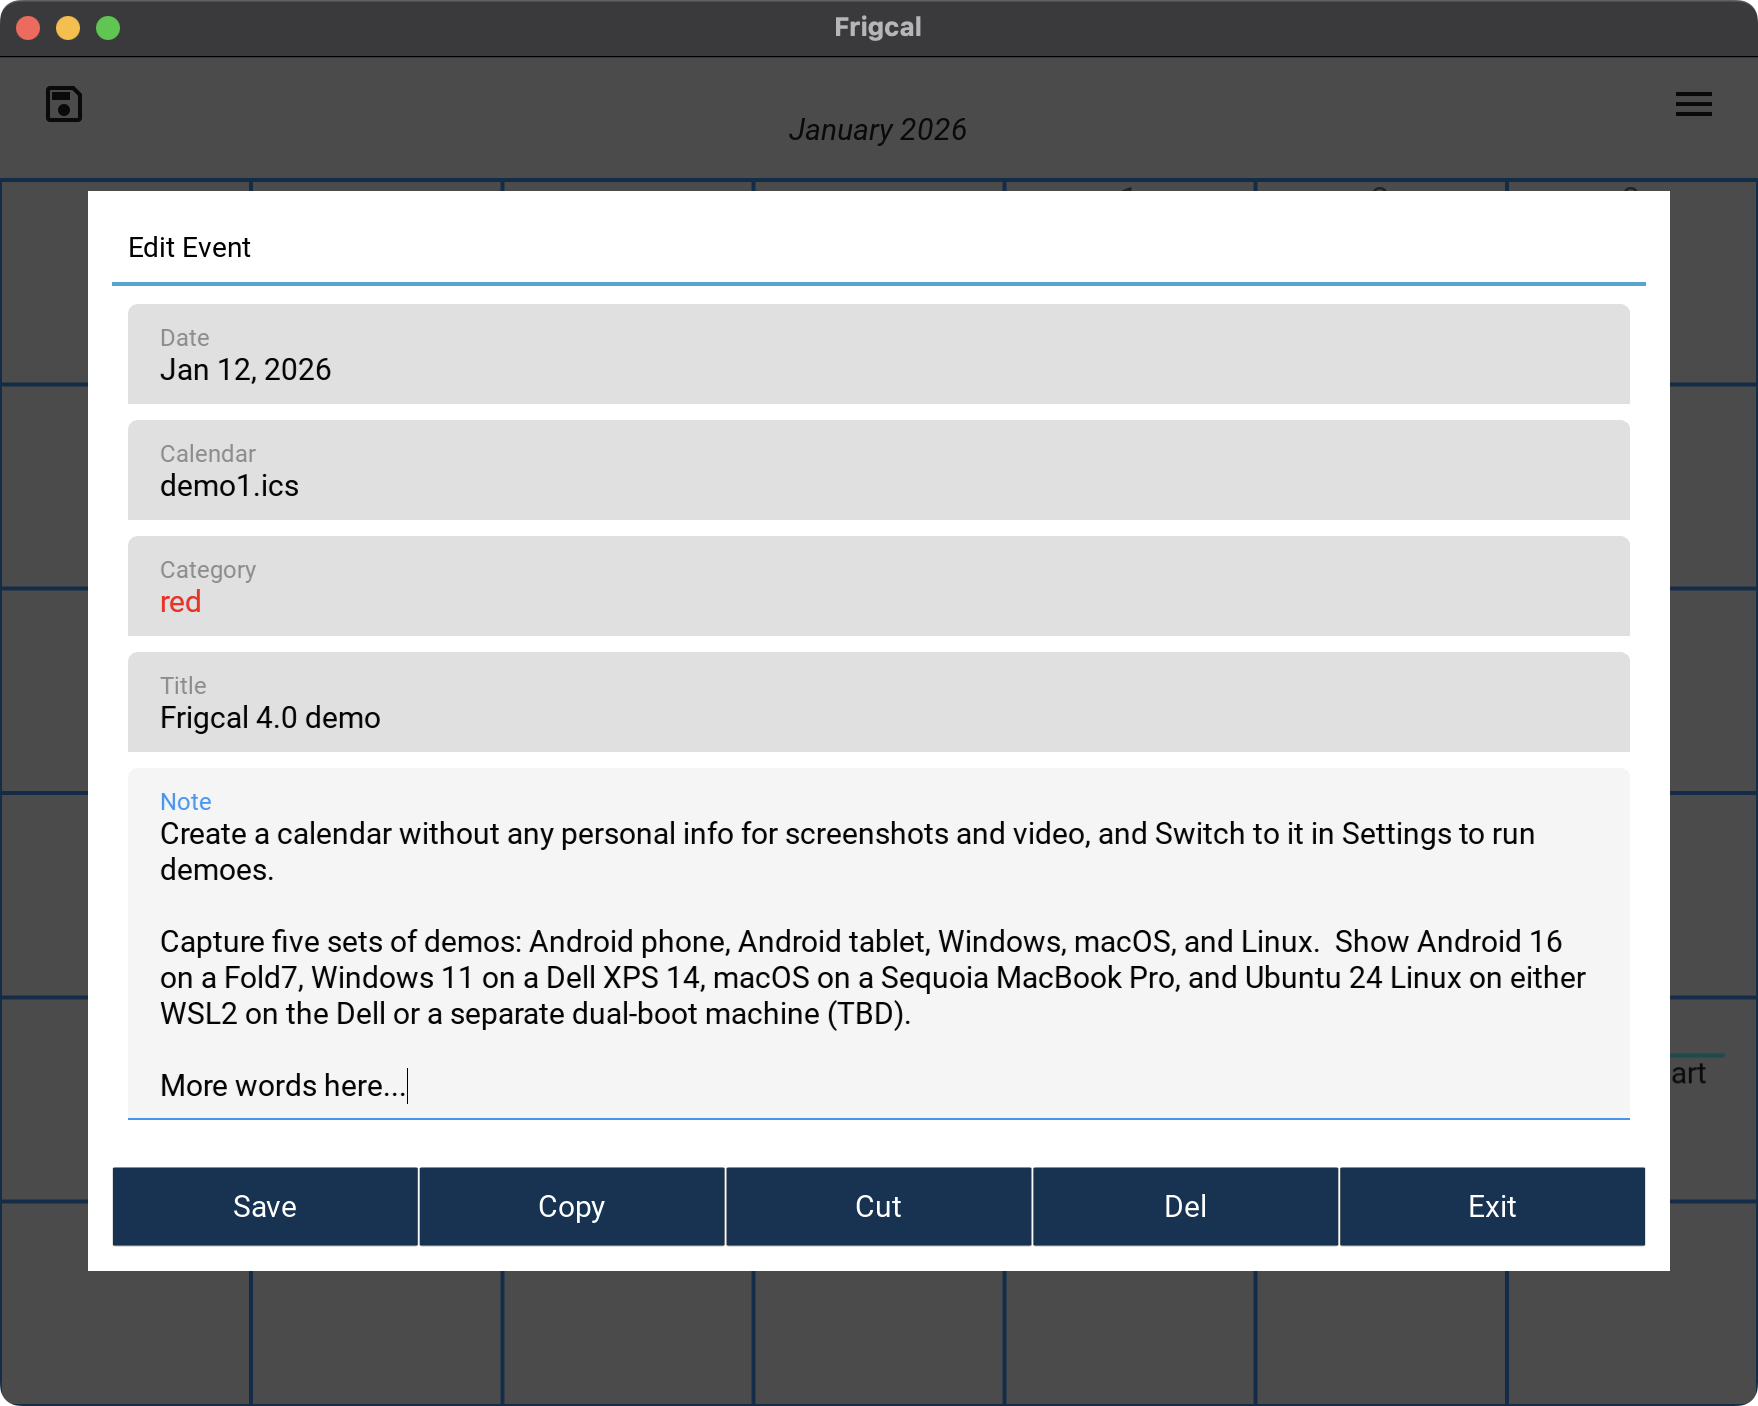The width and height of the screenshot is (1758, 1406).
Task: Open the Category selector showing red
Action: (x=879, y=586)
